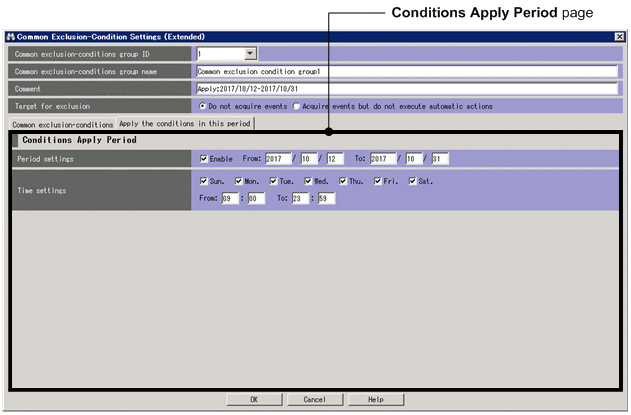Screen dimensions: 631x415
Task: Open Help for this dialog
Action: point(376,399)
